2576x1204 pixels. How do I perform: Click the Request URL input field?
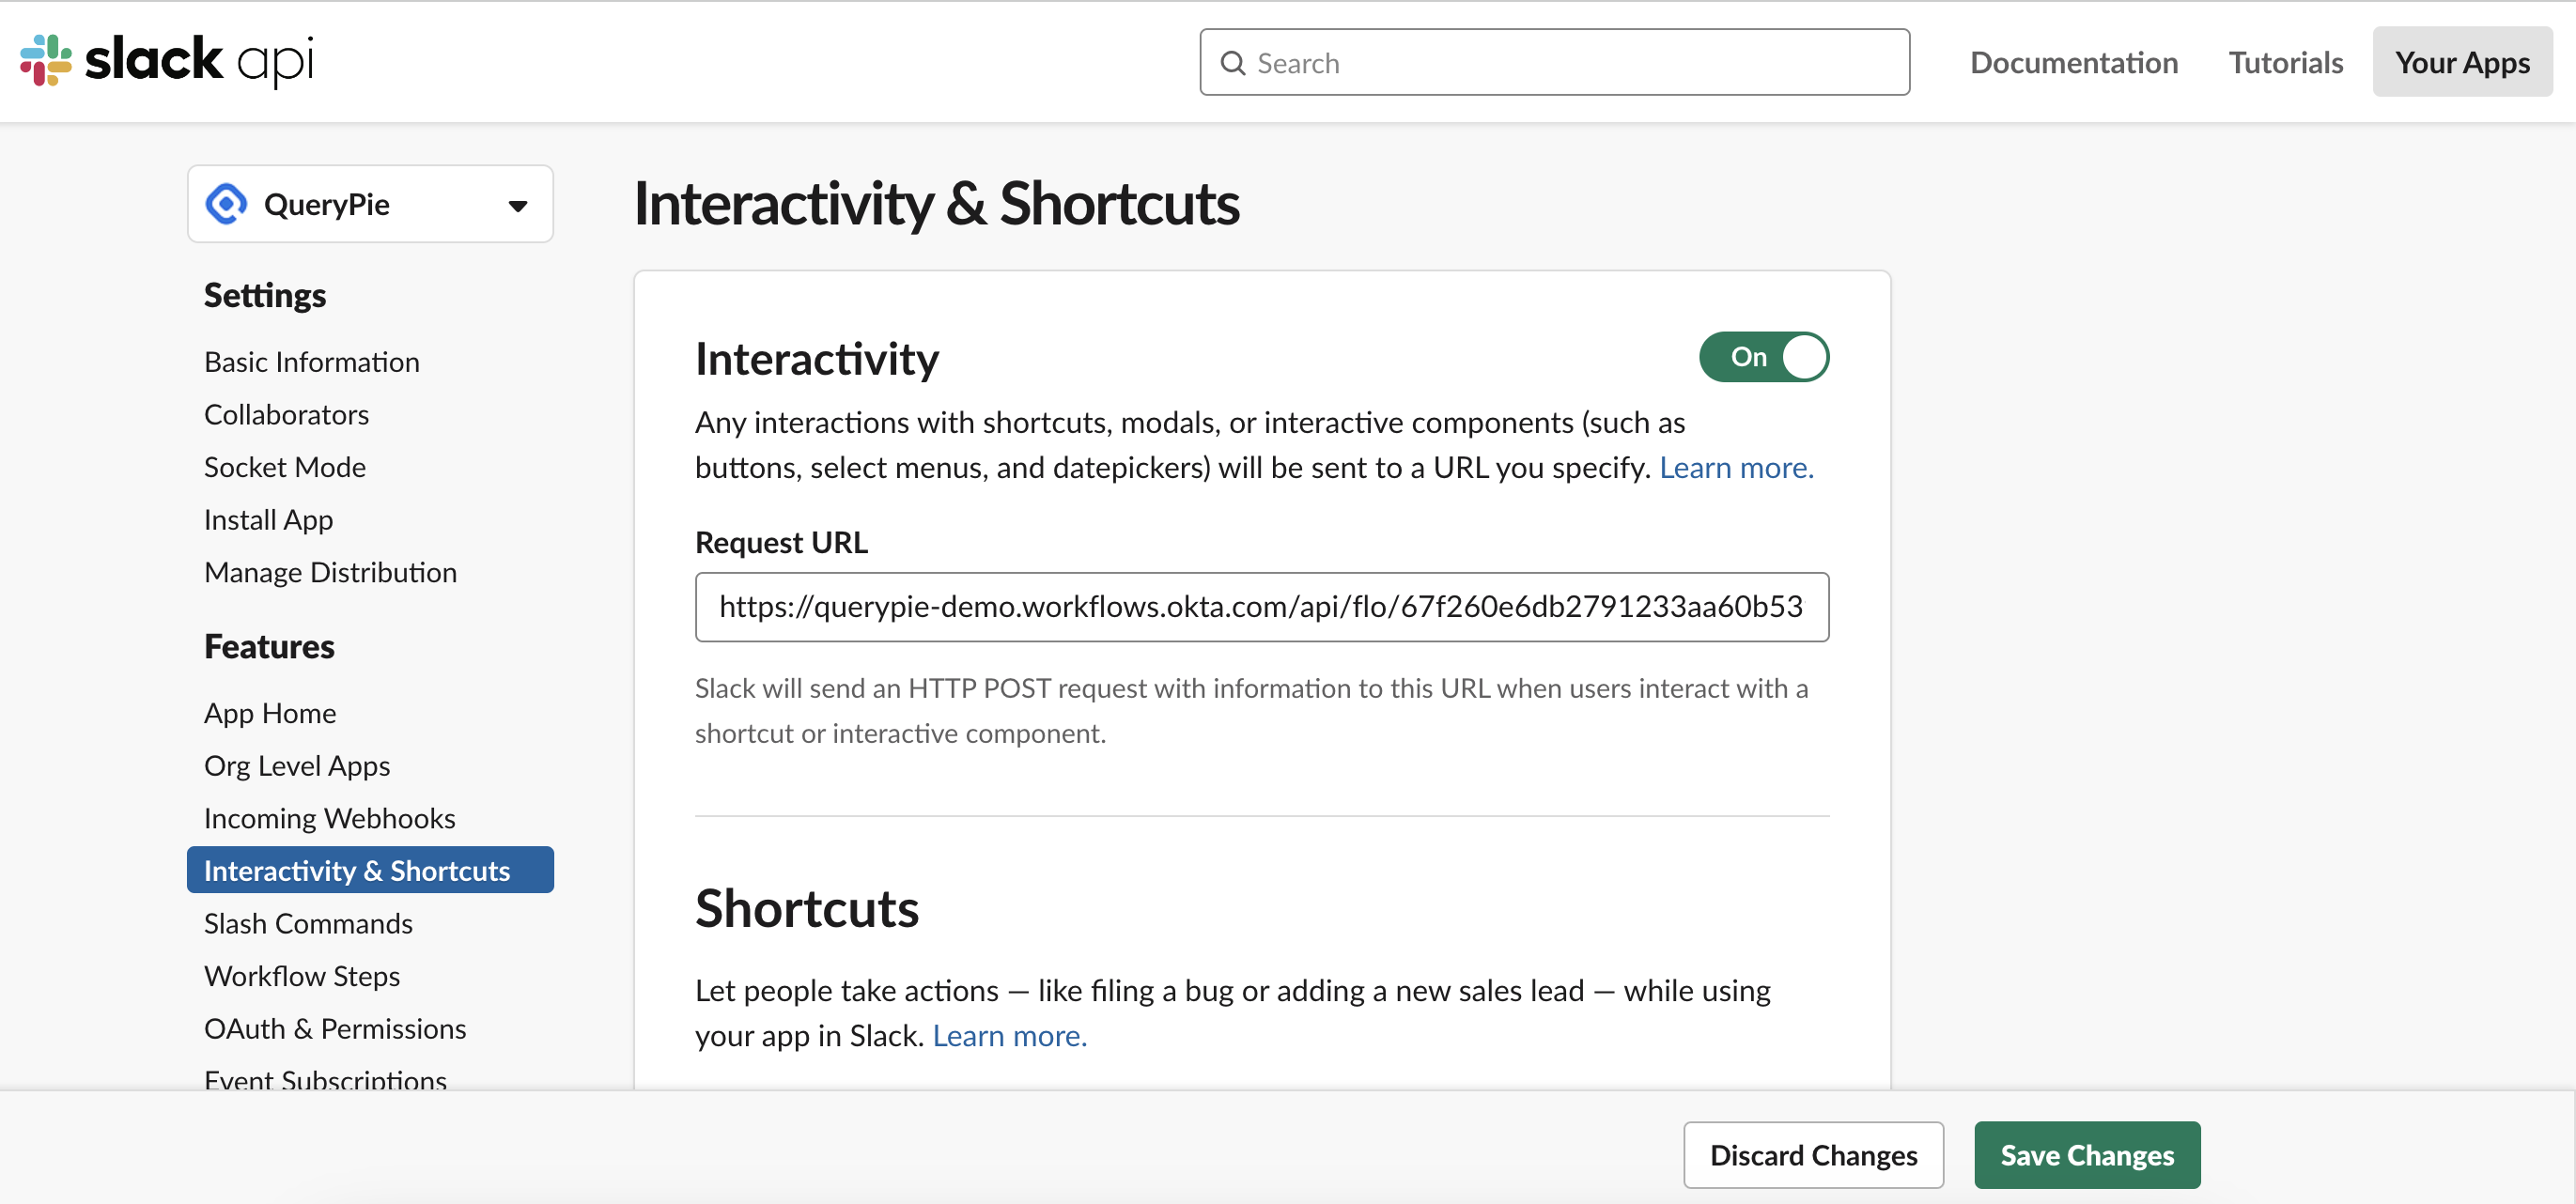pyautogui.click(x=1261, y=607)
